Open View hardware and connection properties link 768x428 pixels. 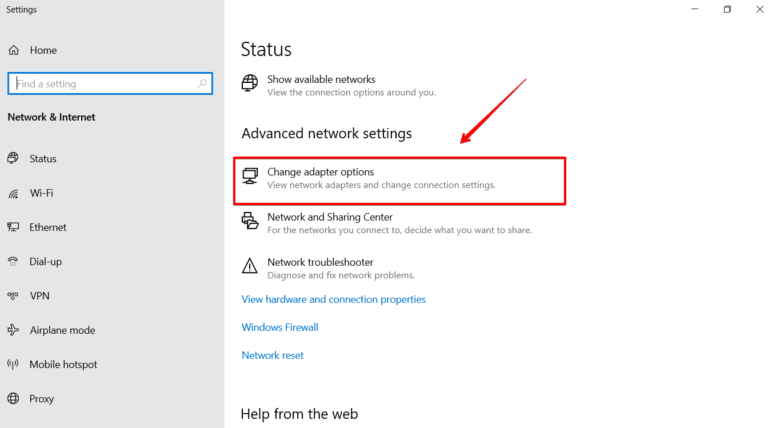(x=333, y=299)
